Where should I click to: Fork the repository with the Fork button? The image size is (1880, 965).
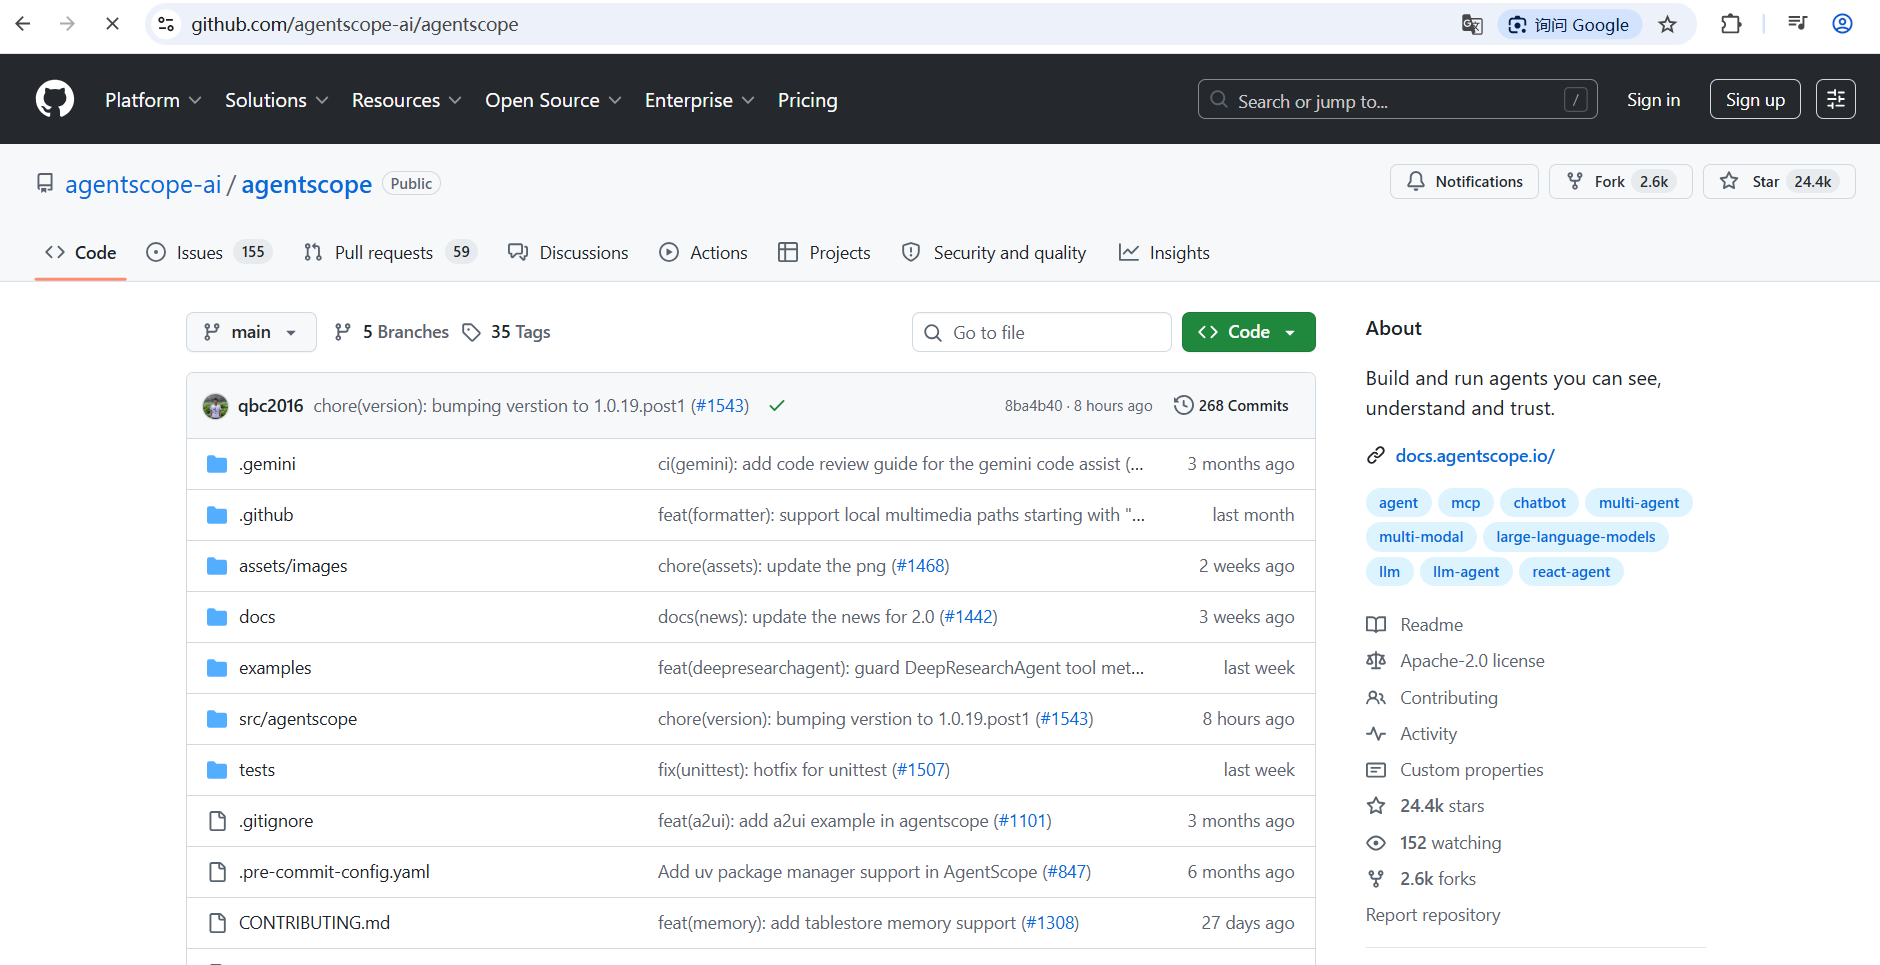1620,182
